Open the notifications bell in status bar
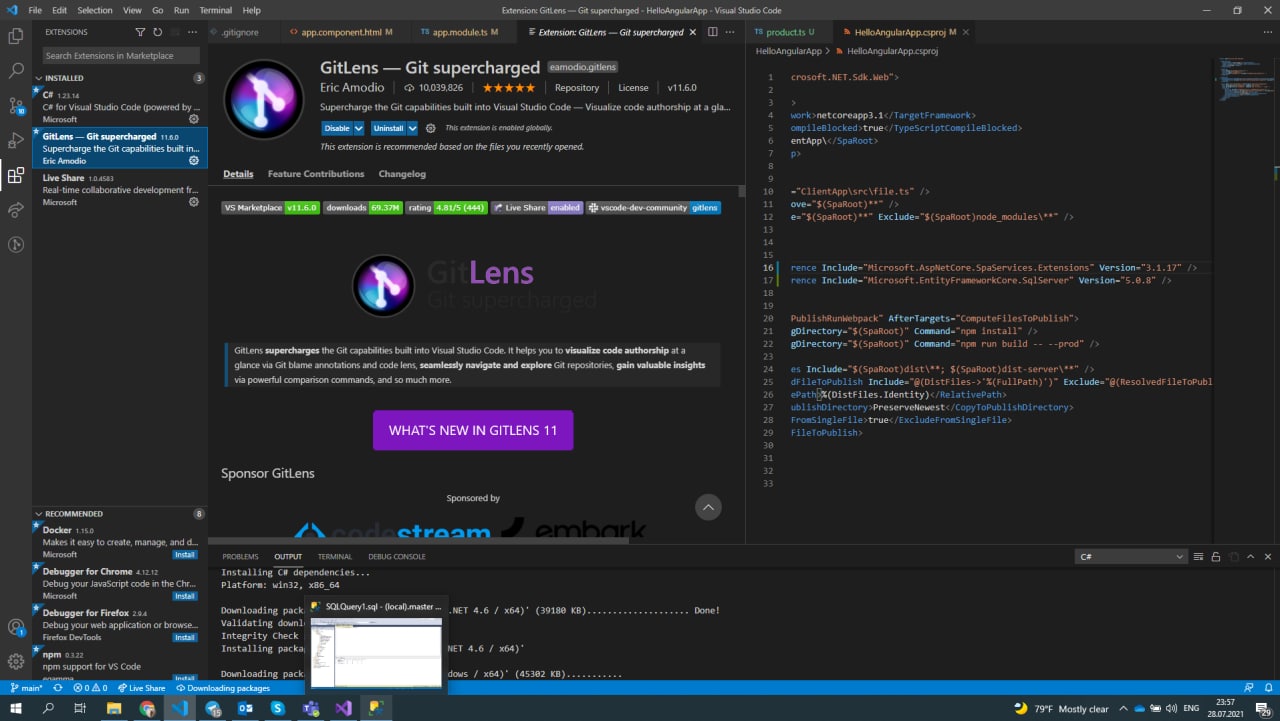Image resolution: width=1280 pixels, height=721 pixels. pyautogui.click(x=1268, y=688)
